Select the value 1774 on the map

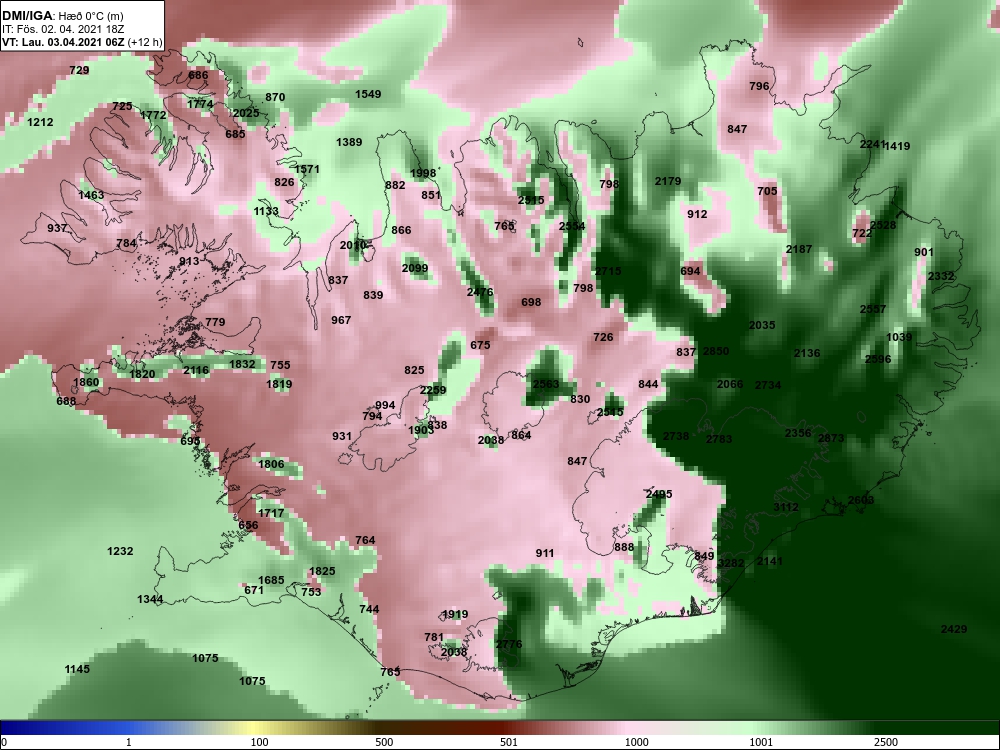tap(200, 104)
